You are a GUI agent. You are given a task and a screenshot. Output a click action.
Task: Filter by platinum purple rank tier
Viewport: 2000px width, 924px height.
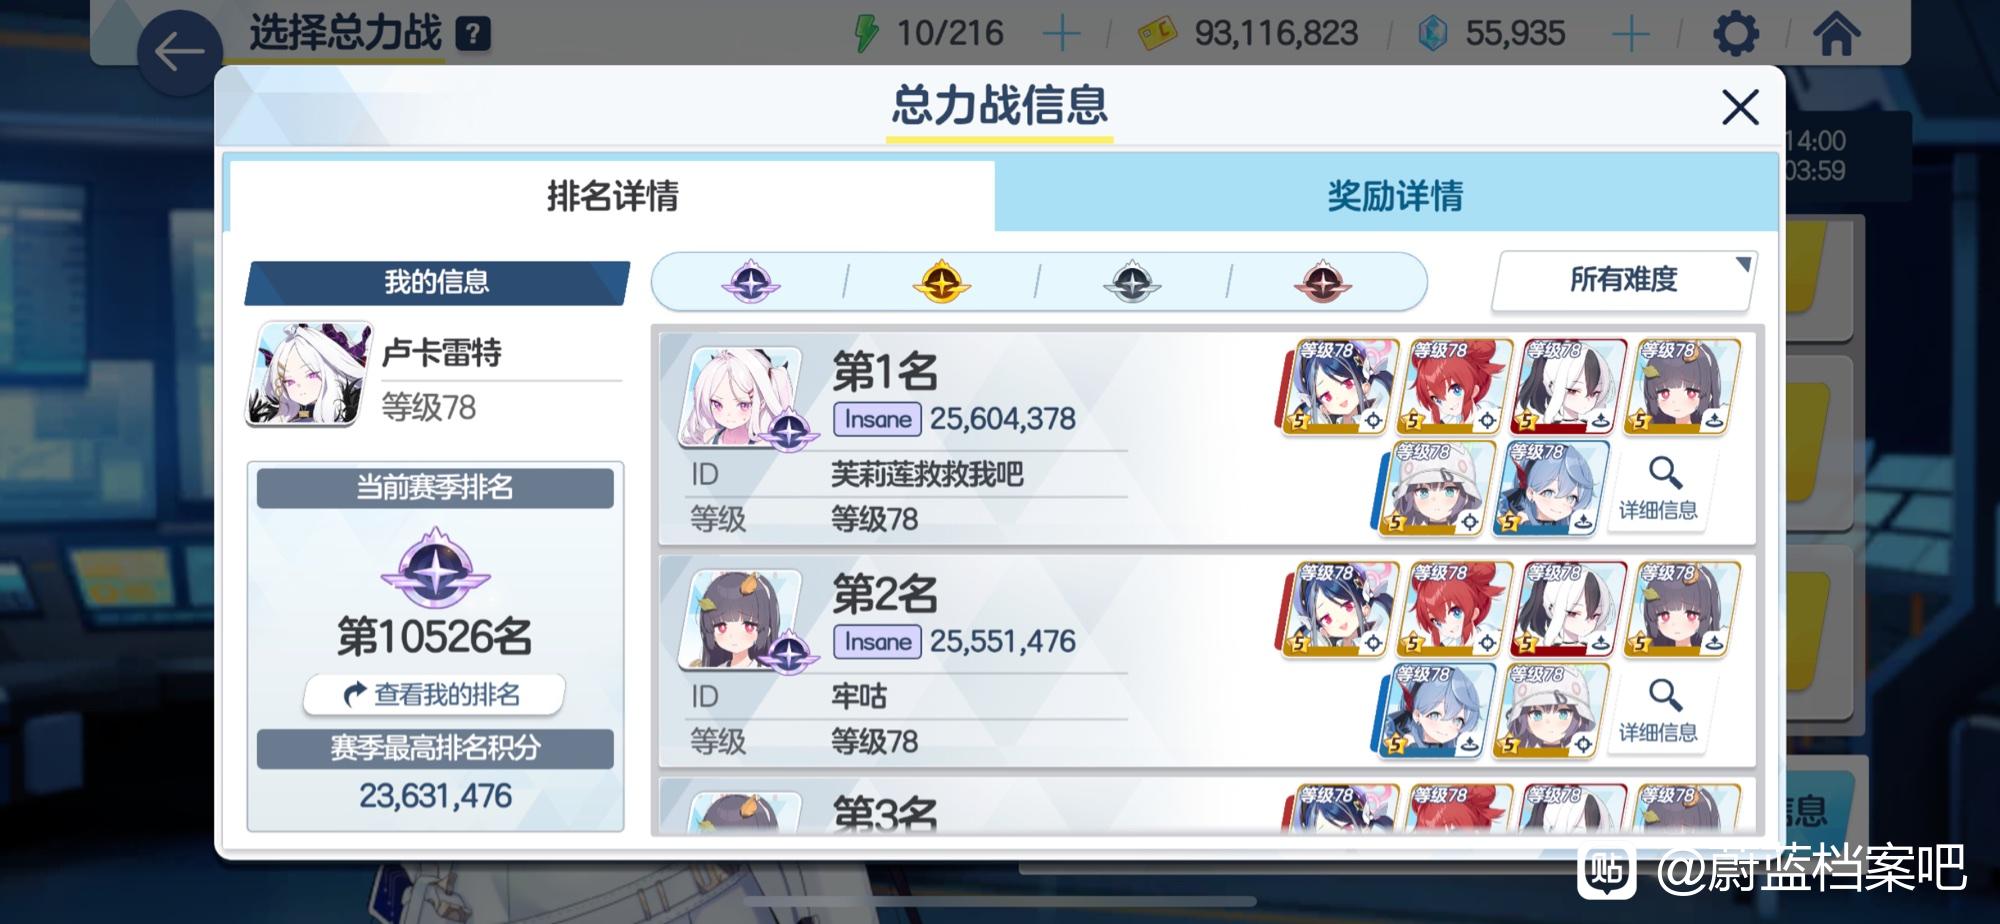coord(751,282)
